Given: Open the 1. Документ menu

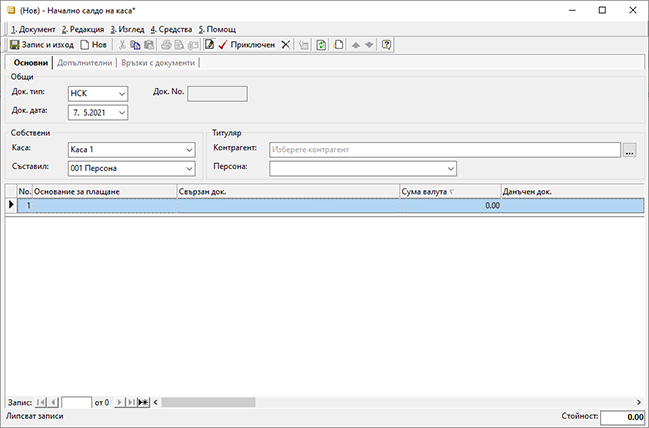Looking at the screenshot, I should click(x=33, y=29).
